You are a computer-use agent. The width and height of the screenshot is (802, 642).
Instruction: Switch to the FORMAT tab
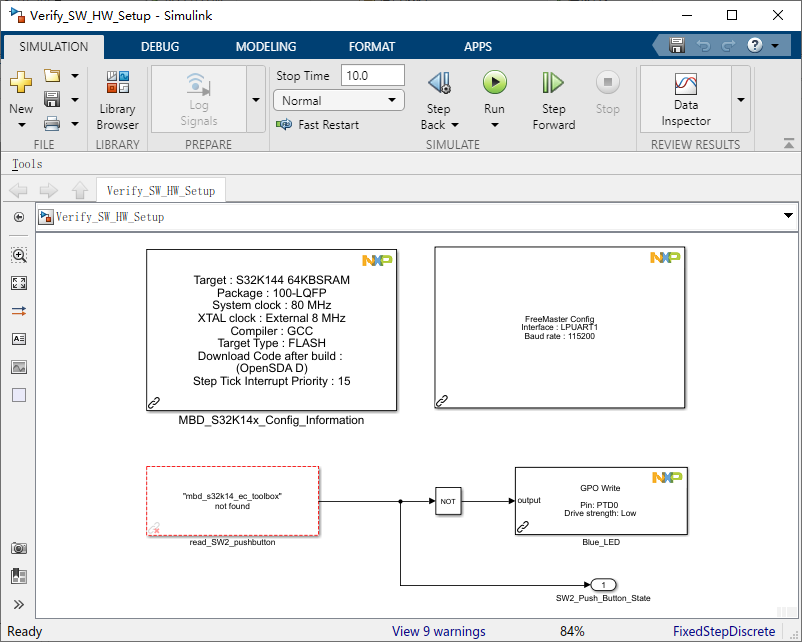(x=372, y=47)
